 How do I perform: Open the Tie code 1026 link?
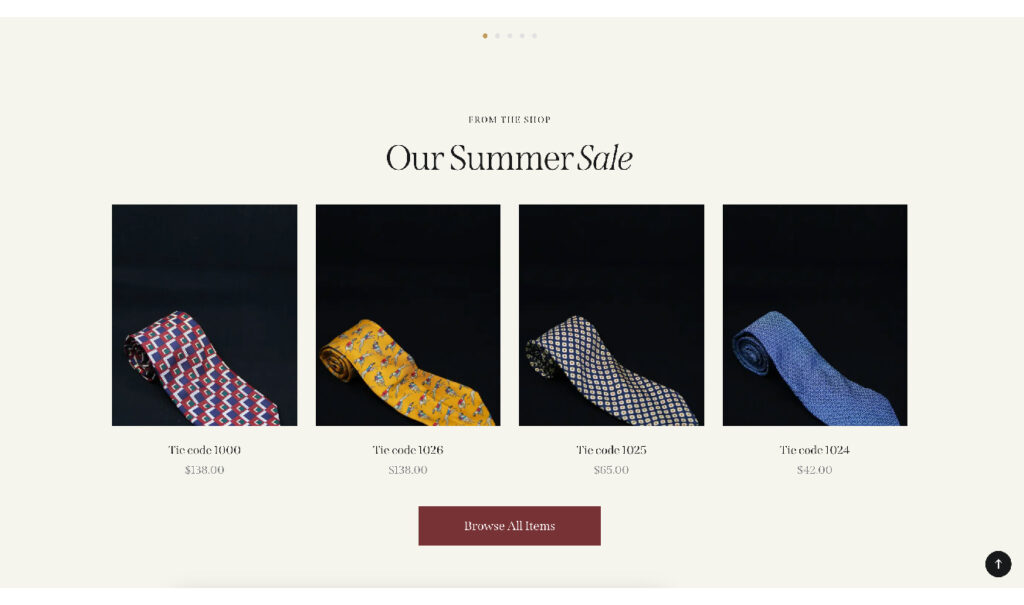tap(408, 450)
